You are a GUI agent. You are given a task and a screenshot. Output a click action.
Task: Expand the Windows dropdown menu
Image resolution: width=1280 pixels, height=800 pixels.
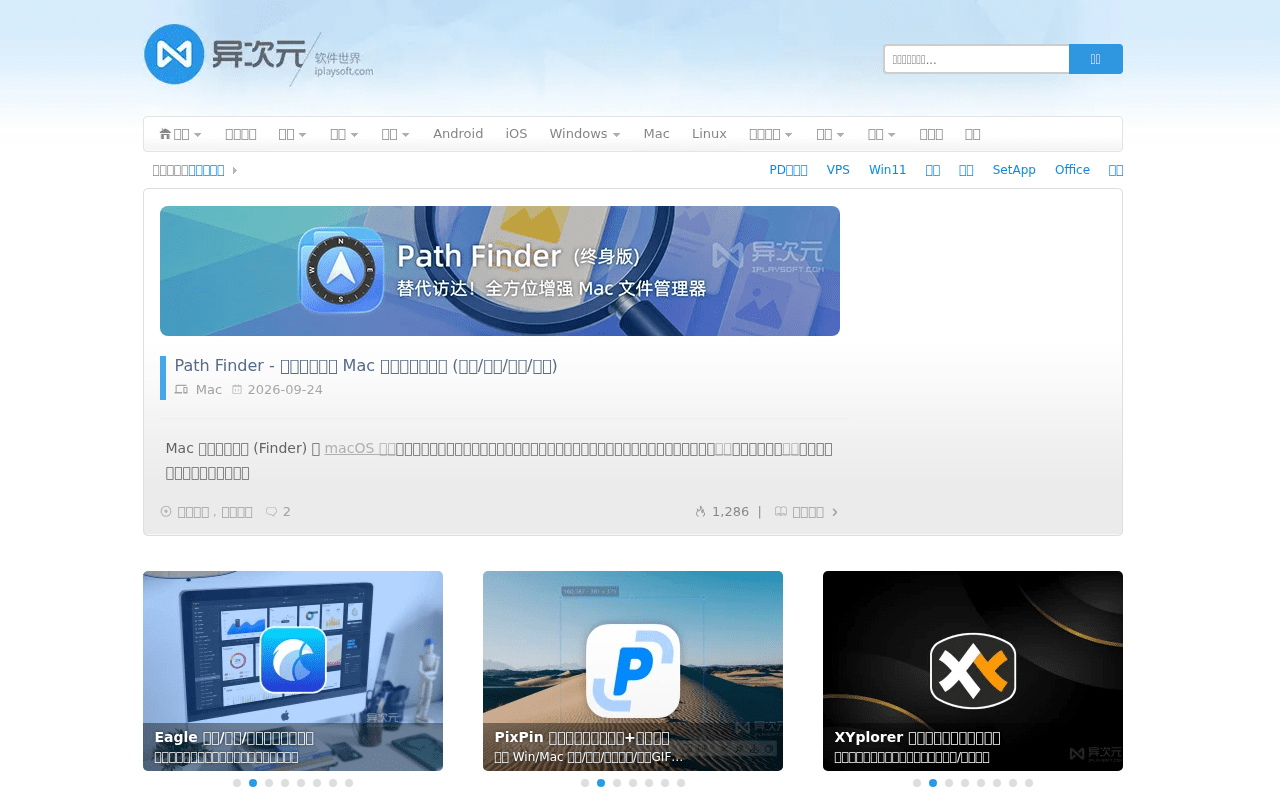585,134
